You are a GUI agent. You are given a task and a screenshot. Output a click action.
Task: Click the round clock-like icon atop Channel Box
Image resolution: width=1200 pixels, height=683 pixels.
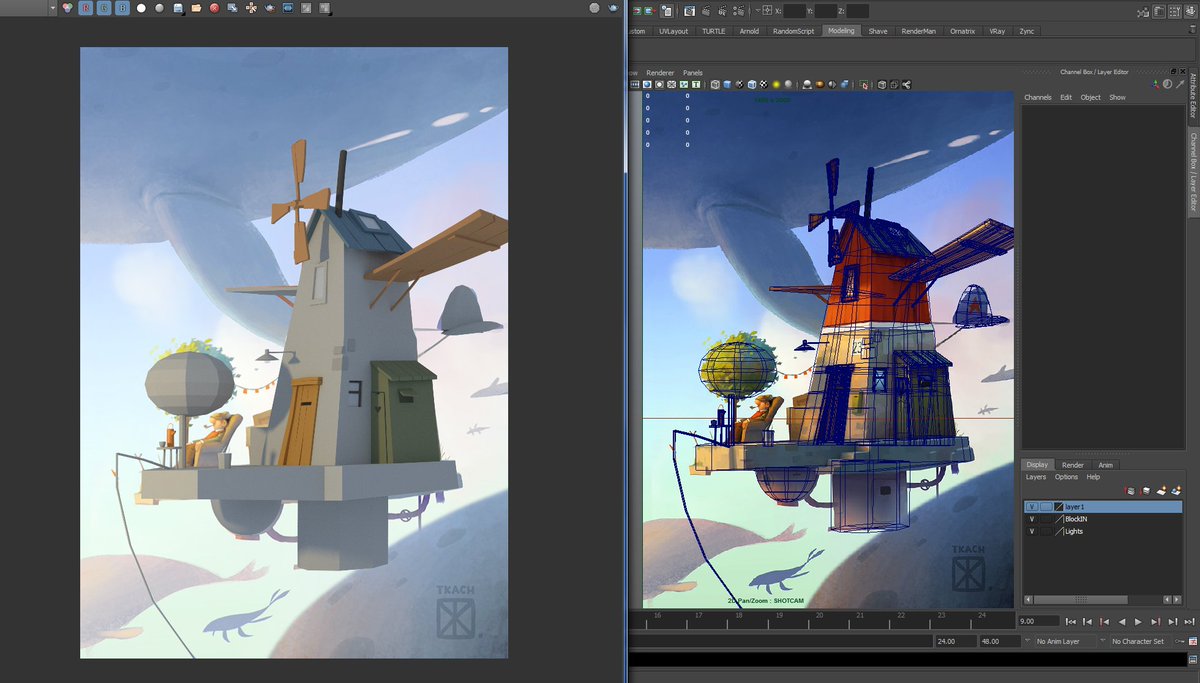pos(1167,84)
